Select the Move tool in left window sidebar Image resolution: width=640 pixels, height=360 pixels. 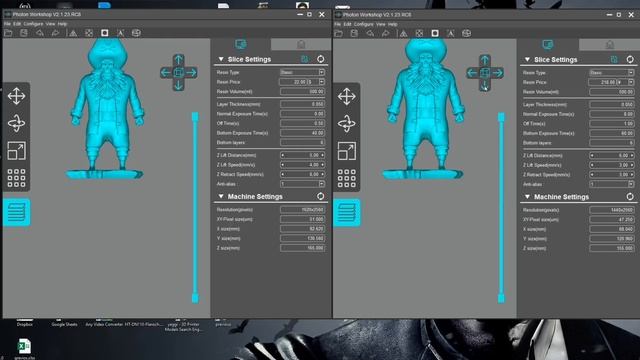tap(16, 96)
